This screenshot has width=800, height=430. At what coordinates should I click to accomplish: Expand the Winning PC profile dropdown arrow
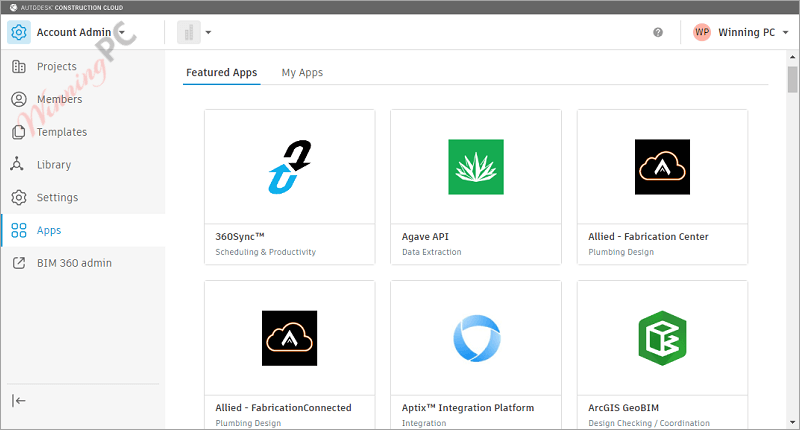point(786,32)
